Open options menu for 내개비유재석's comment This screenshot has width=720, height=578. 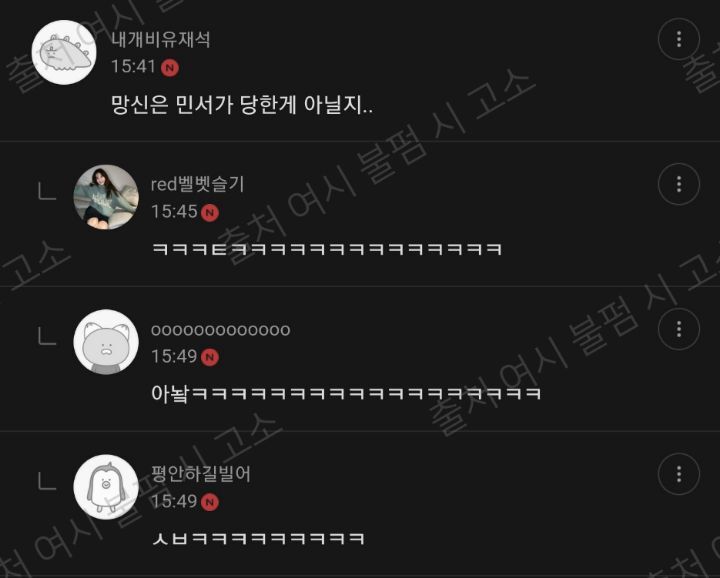pos(679,39)
